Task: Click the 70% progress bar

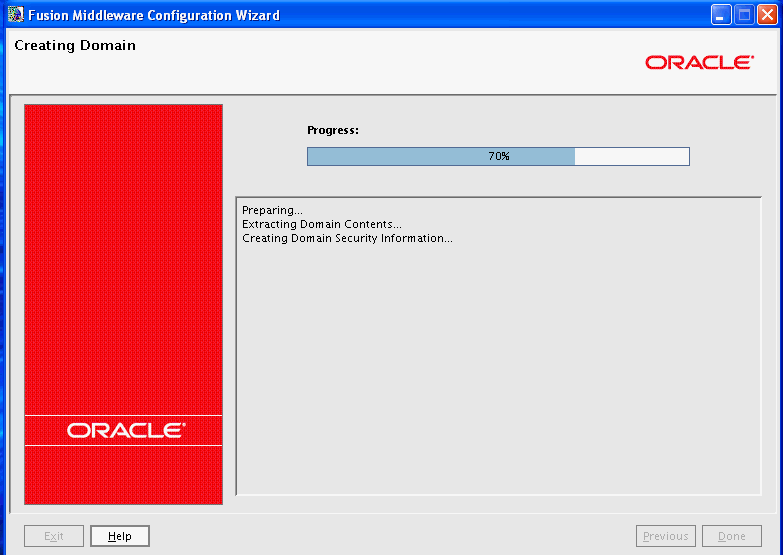Action: [x=498, y=156]
